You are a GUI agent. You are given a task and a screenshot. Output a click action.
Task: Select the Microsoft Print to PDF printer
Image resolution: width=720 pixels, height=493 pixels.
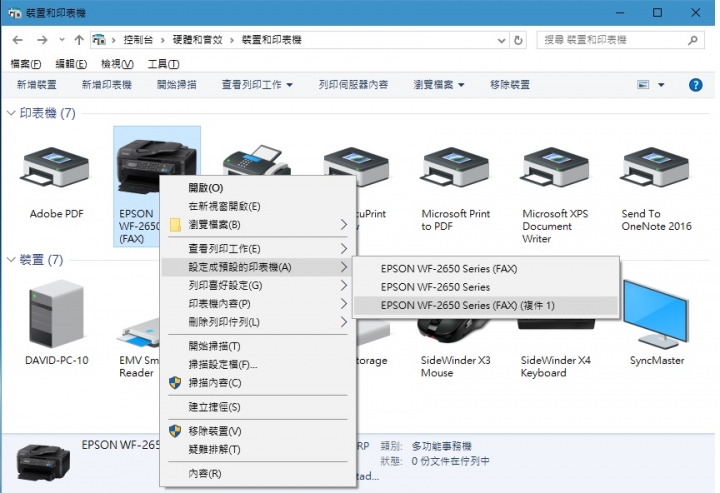coord(456,168)
